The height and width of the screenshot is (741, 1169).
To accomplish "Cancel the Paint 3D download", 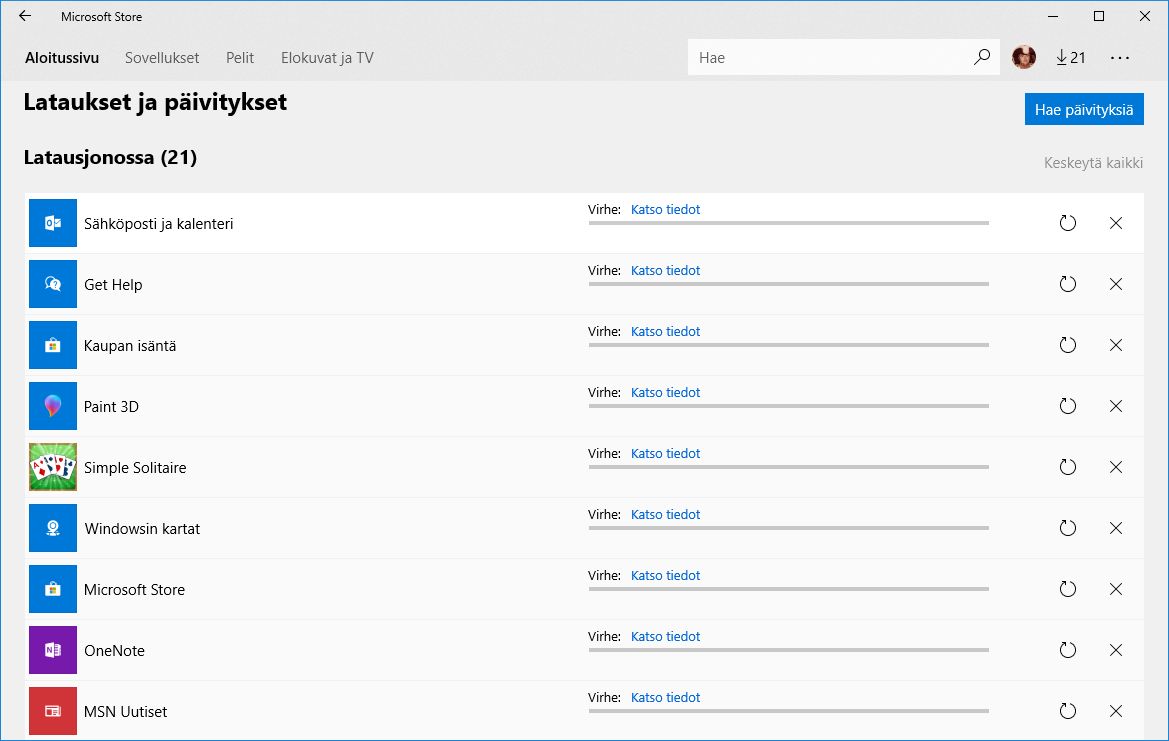I will [x=1116, y=406].
